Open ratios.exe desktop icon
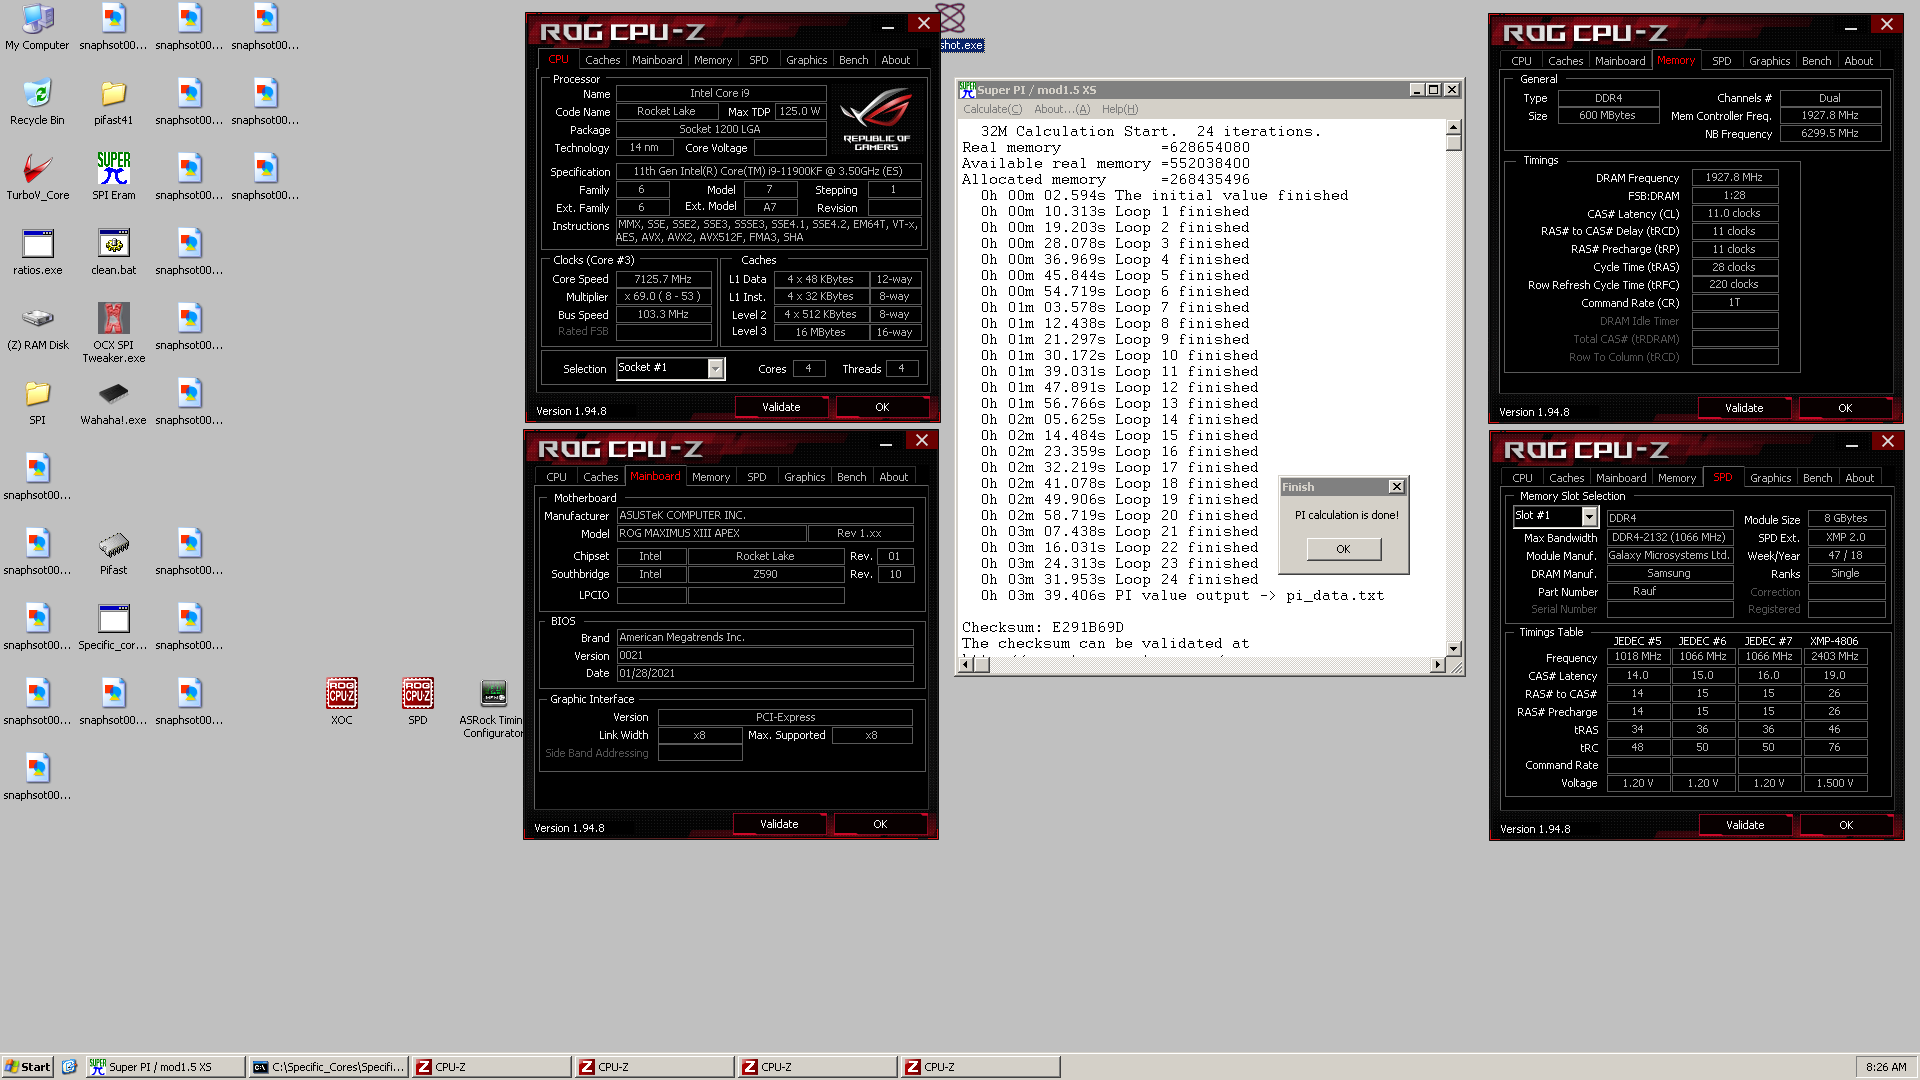This screenshot has height=1080, width=1920. pos(37,252)
